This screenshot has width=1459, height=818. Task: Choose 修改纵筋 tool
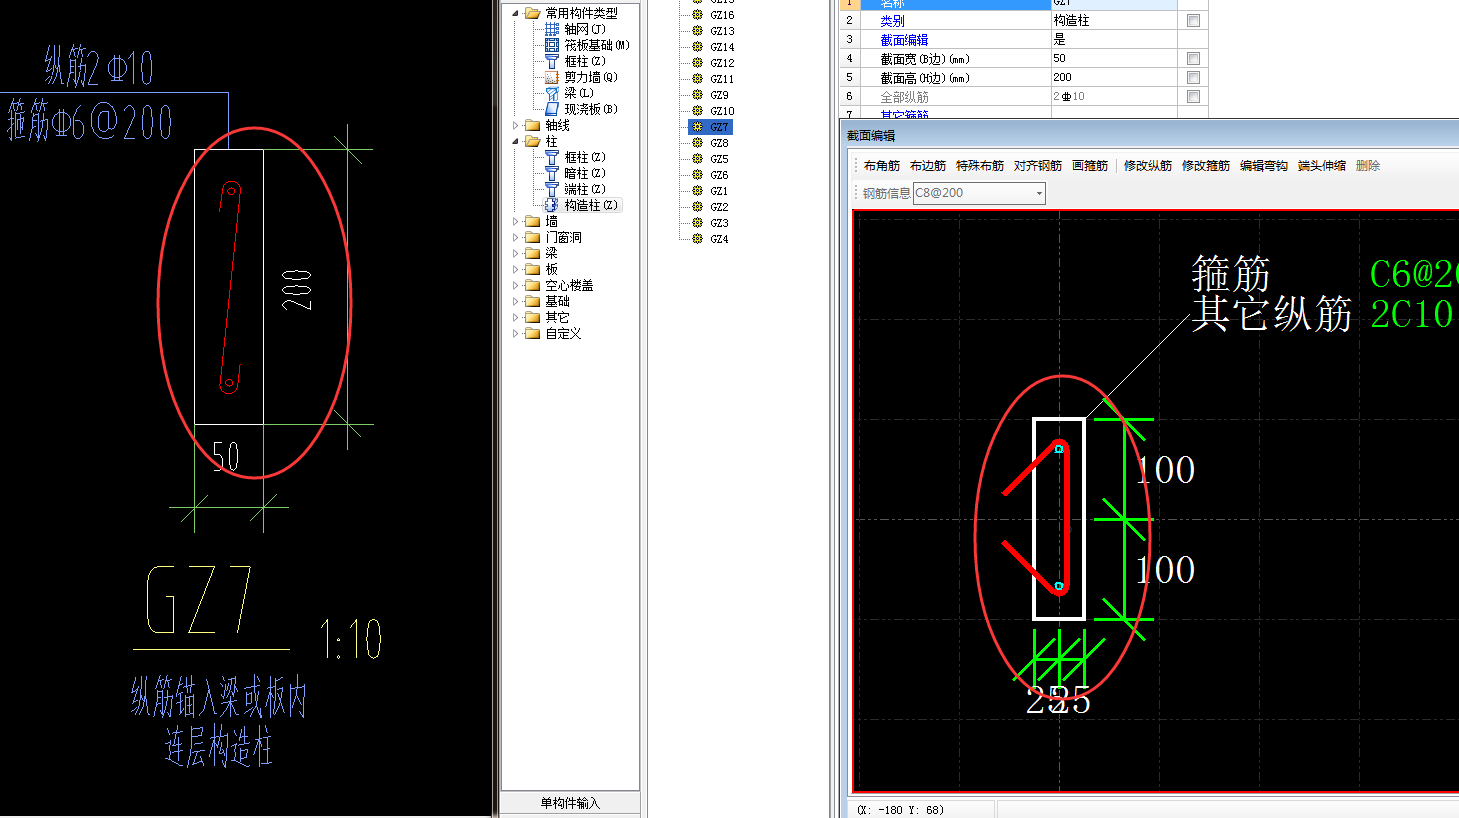coord(1148,166)
